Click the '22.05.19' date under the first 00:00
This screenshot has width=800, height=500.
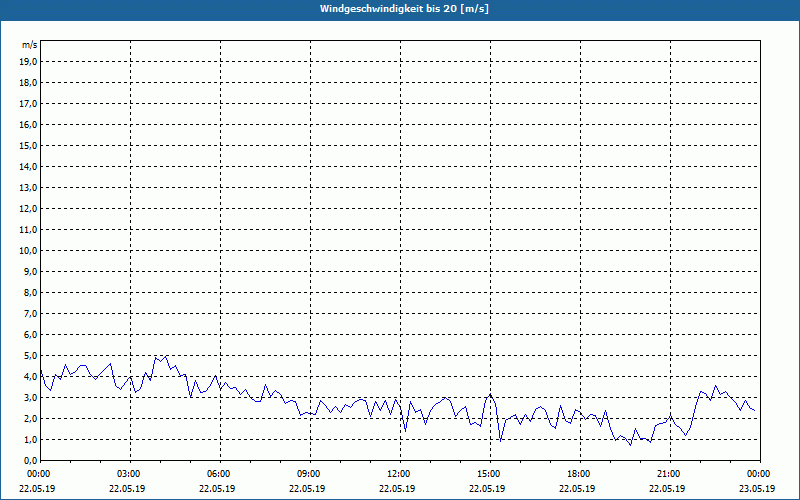tap(37, 488)
